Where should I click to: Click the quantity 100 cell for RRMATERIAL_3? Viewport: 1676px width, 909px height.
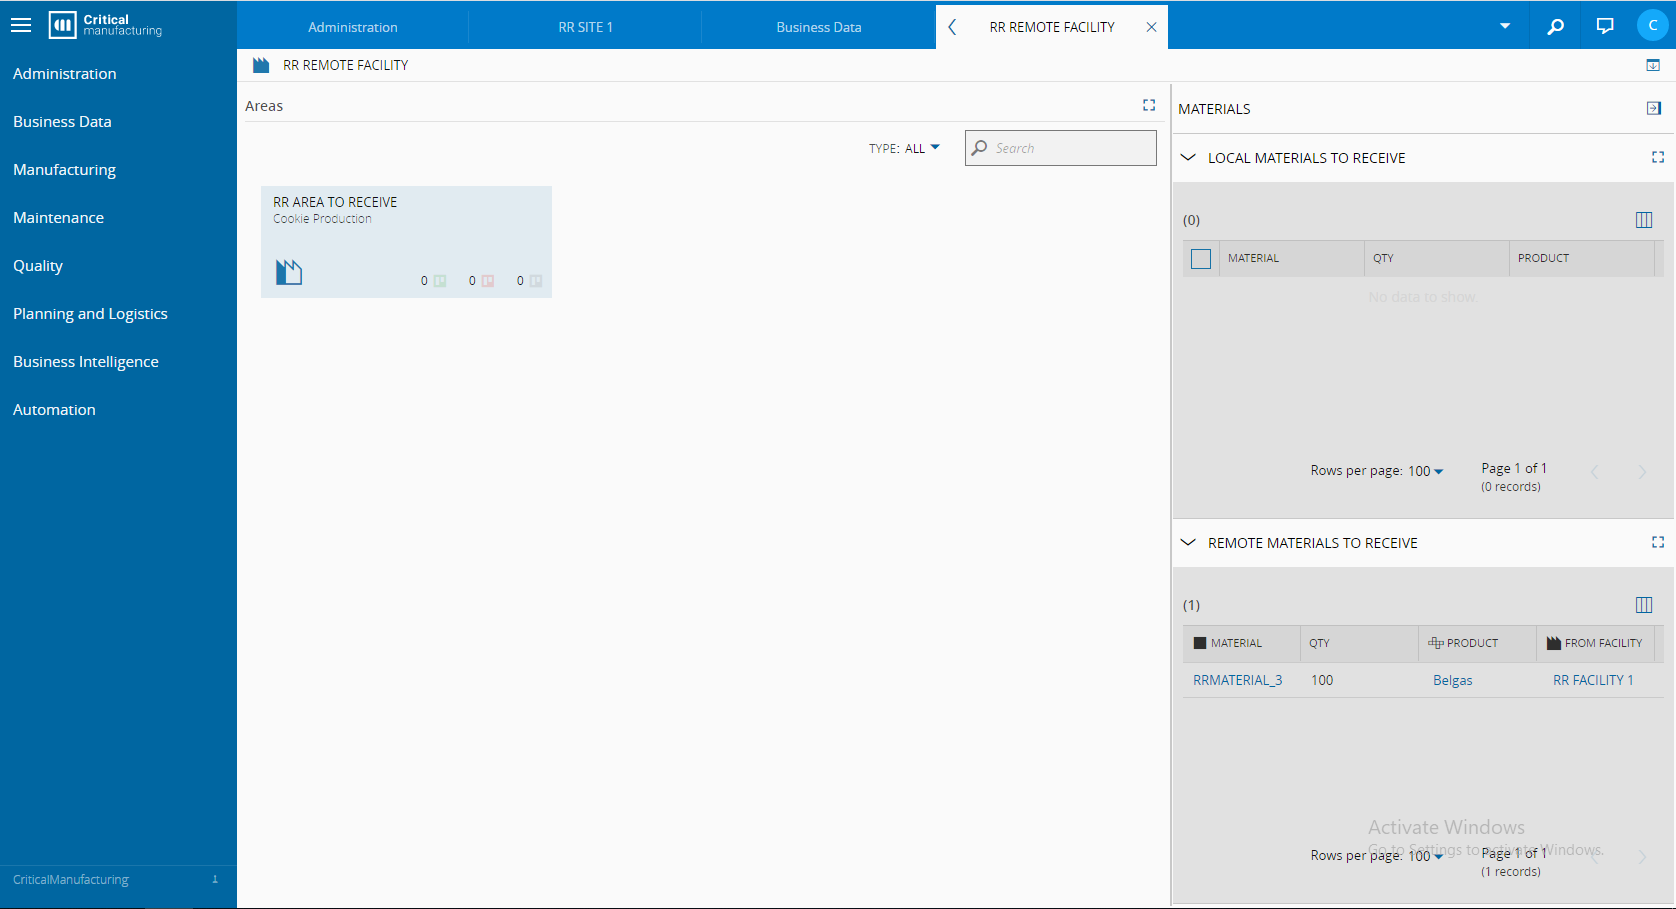(1322, 680)
